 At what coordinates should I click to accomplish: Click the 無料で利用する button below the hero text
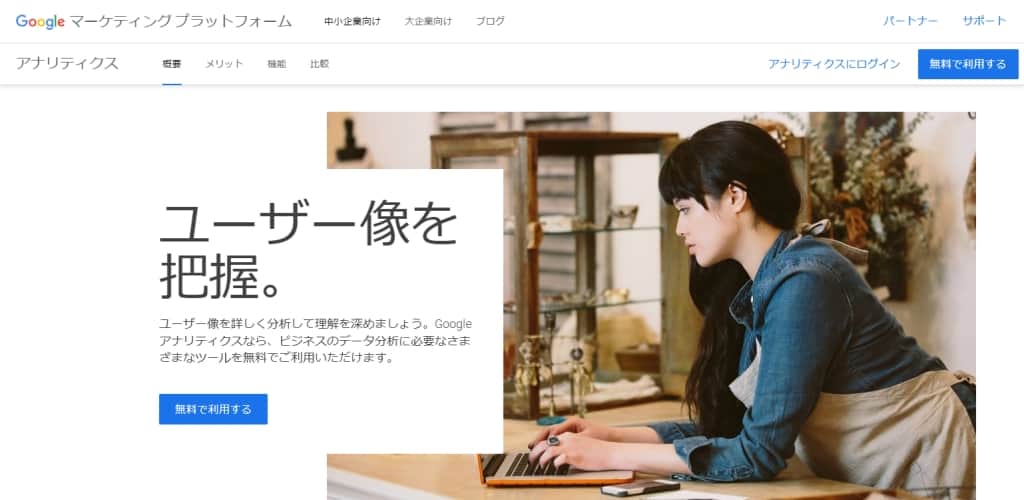[x=213, y=409]
